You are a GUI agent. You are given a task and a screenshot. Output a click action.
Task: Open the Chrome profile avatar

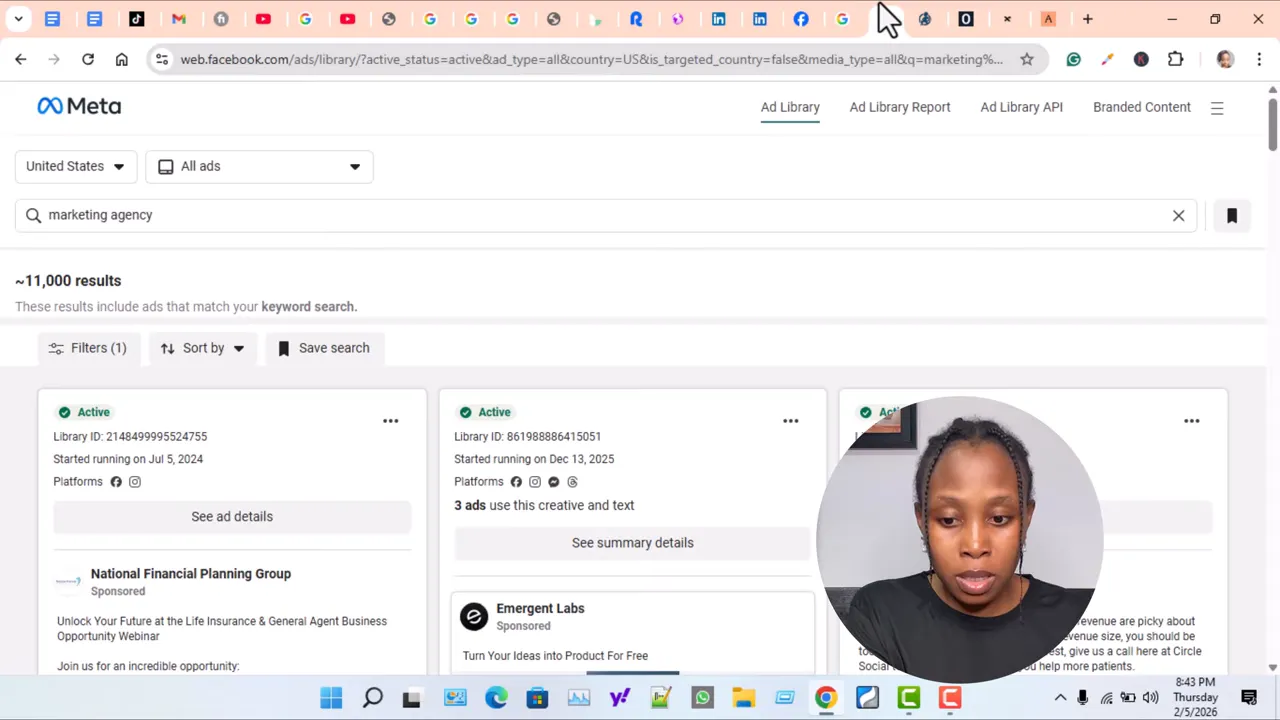1225,60
